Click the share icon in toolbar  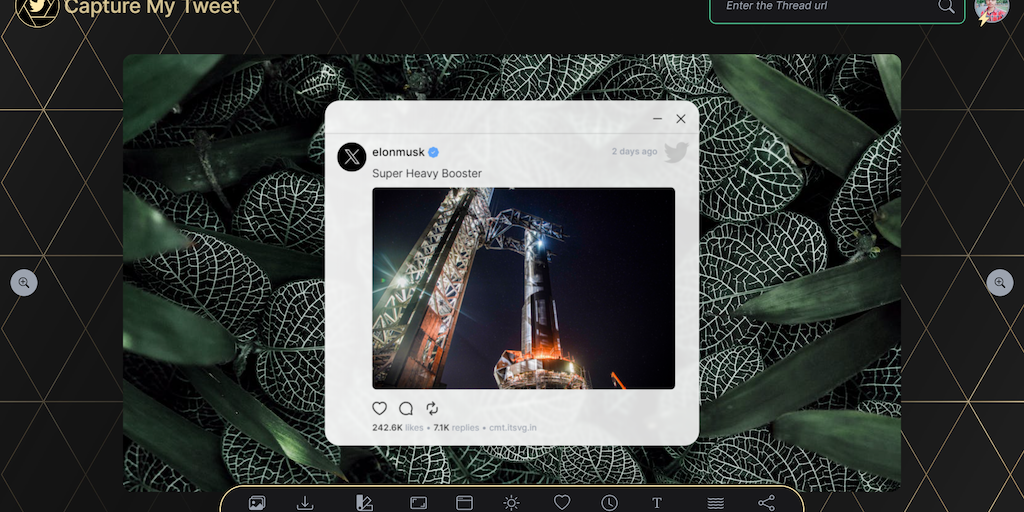767,503
